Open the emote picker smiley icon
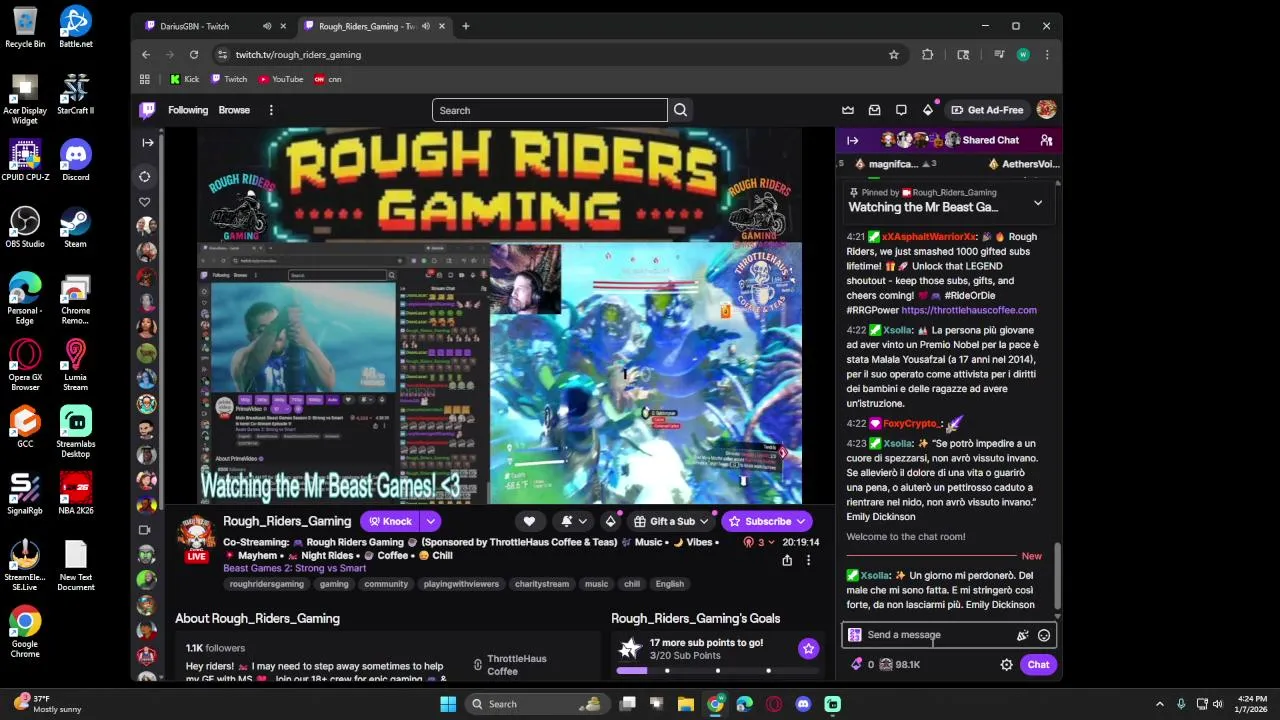This screenshot has width=1280, height=720. (x=1044, y=635)
